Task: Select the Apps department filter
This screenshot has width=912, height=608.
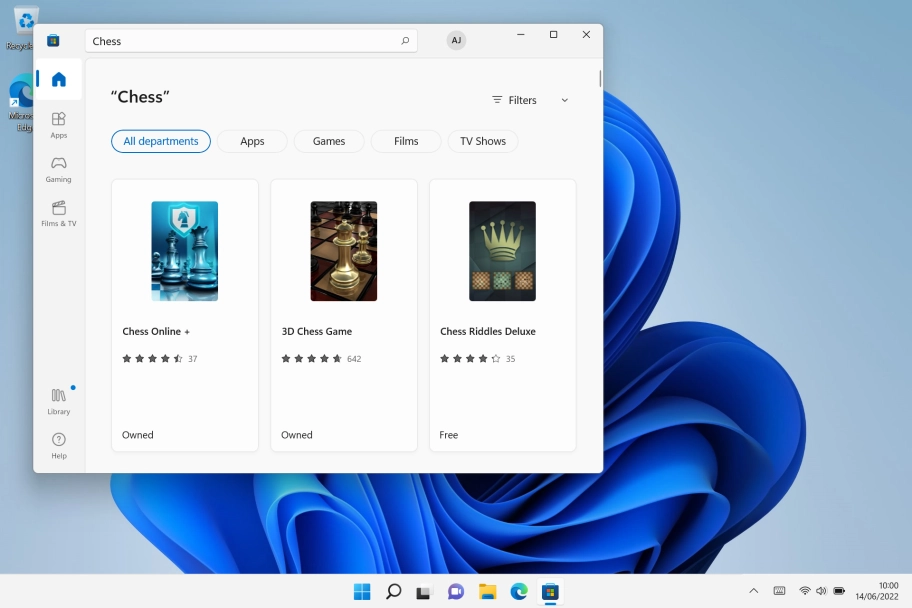Action: (x=252, y=141)
